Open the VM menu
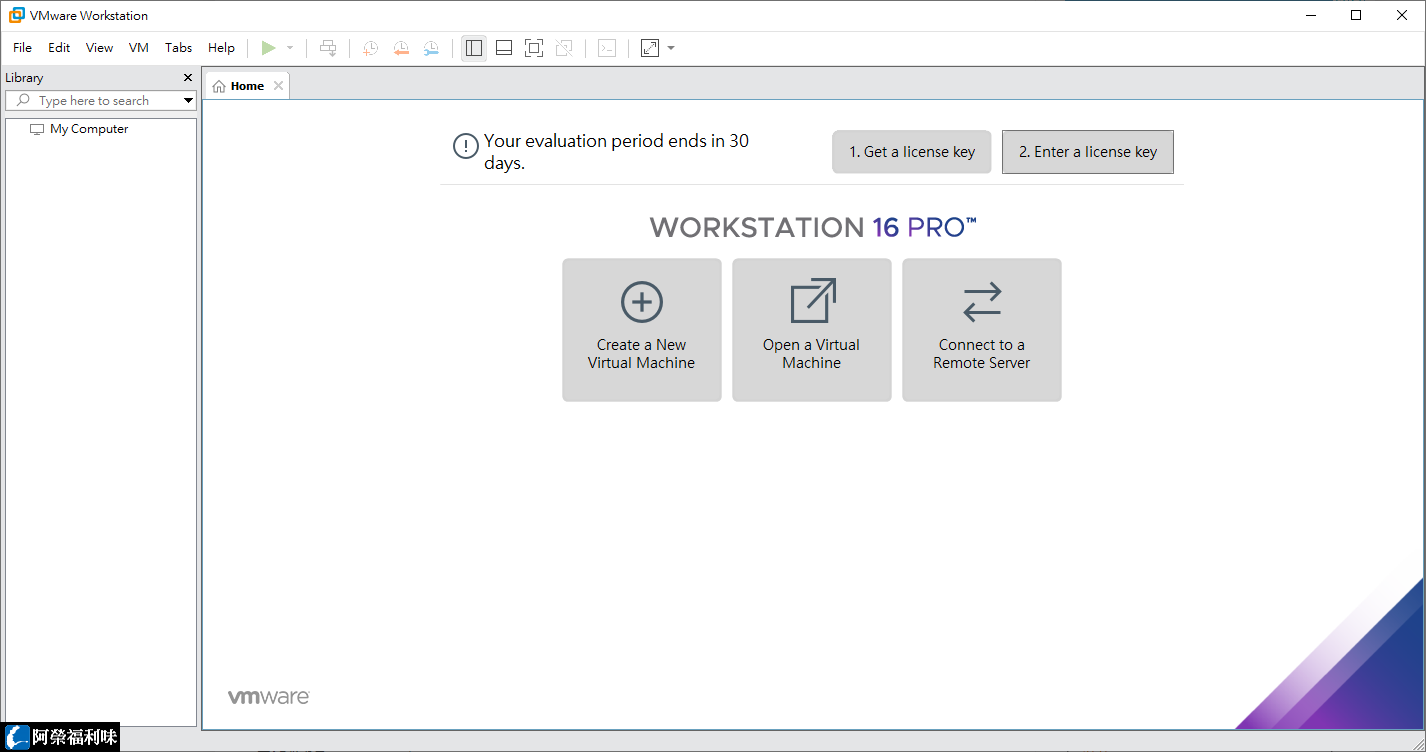Screen dimensions: 1426x752 pos(138,47)
